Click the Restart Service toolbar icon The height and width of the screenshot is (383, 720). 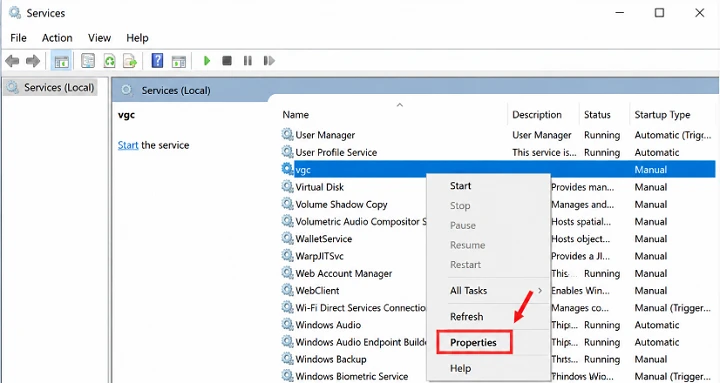[269, 61]
